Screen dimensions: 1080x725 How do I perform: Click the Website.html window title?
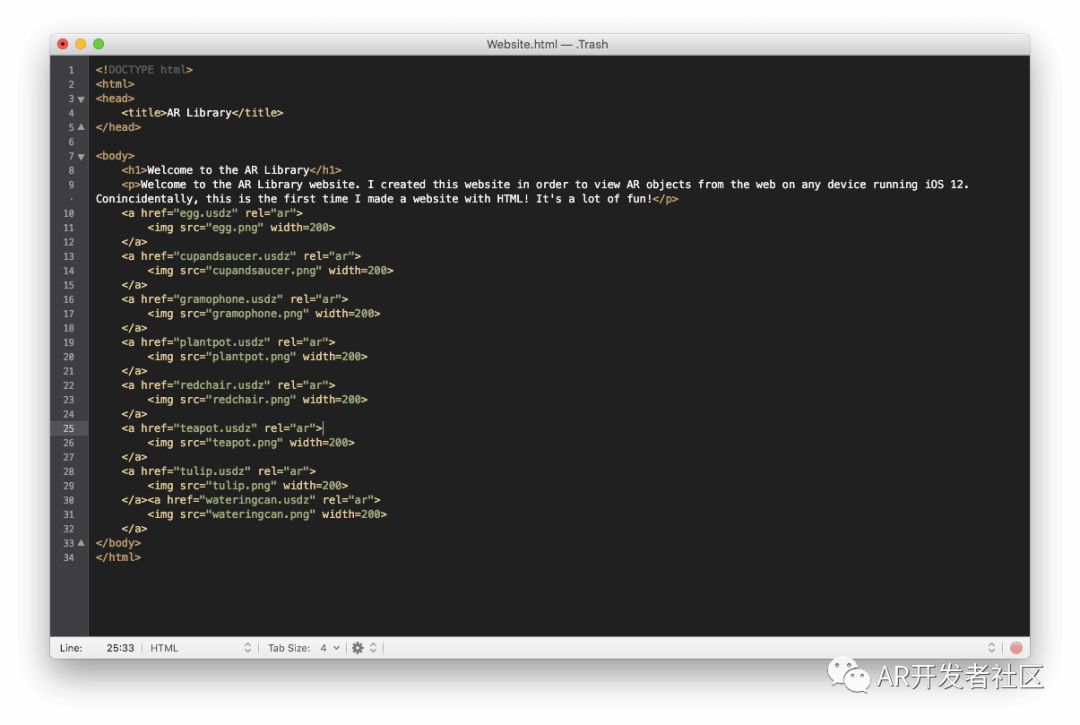click(x=547, y=44)
